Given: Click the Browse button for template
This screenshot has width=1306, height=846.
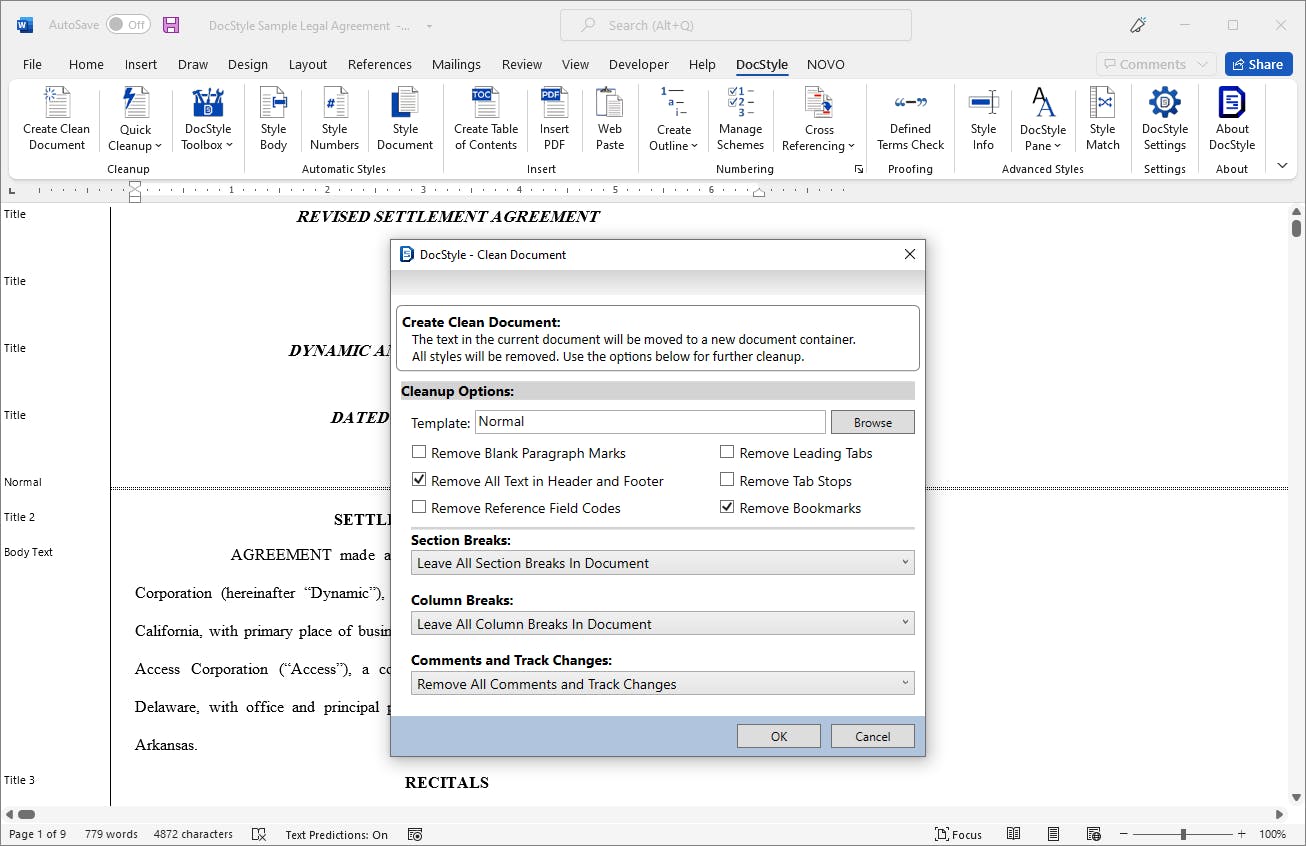Looking at the screenshot, I should pyautogui.click(x=872, y=422).
